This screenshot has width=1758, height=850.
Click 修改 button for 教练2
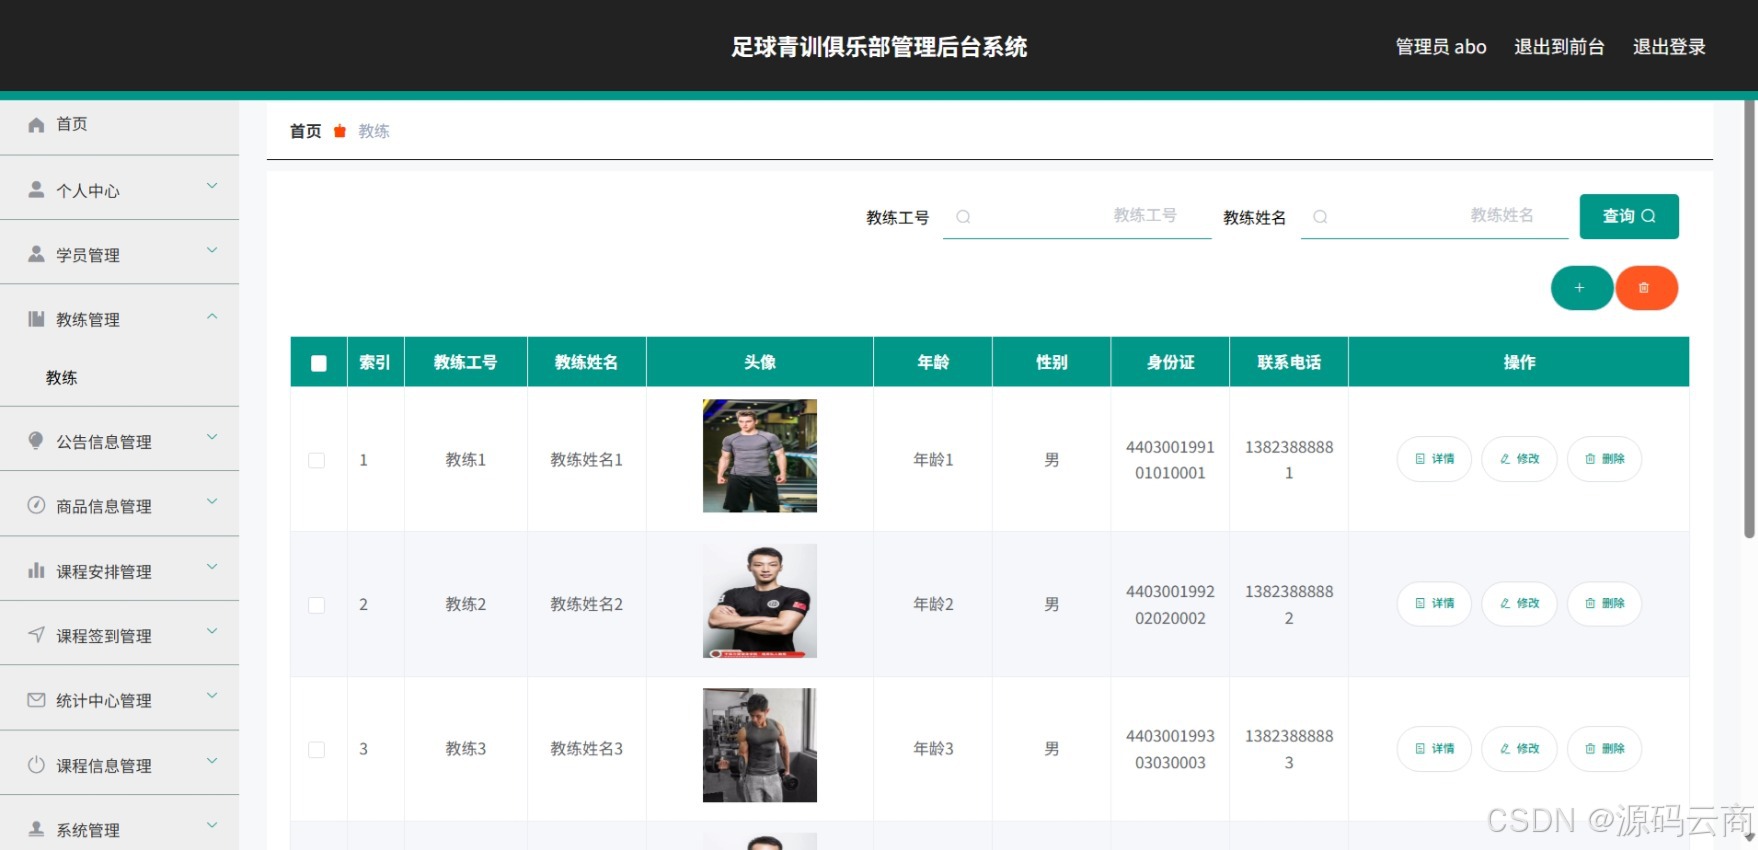tap(1519, 603)
